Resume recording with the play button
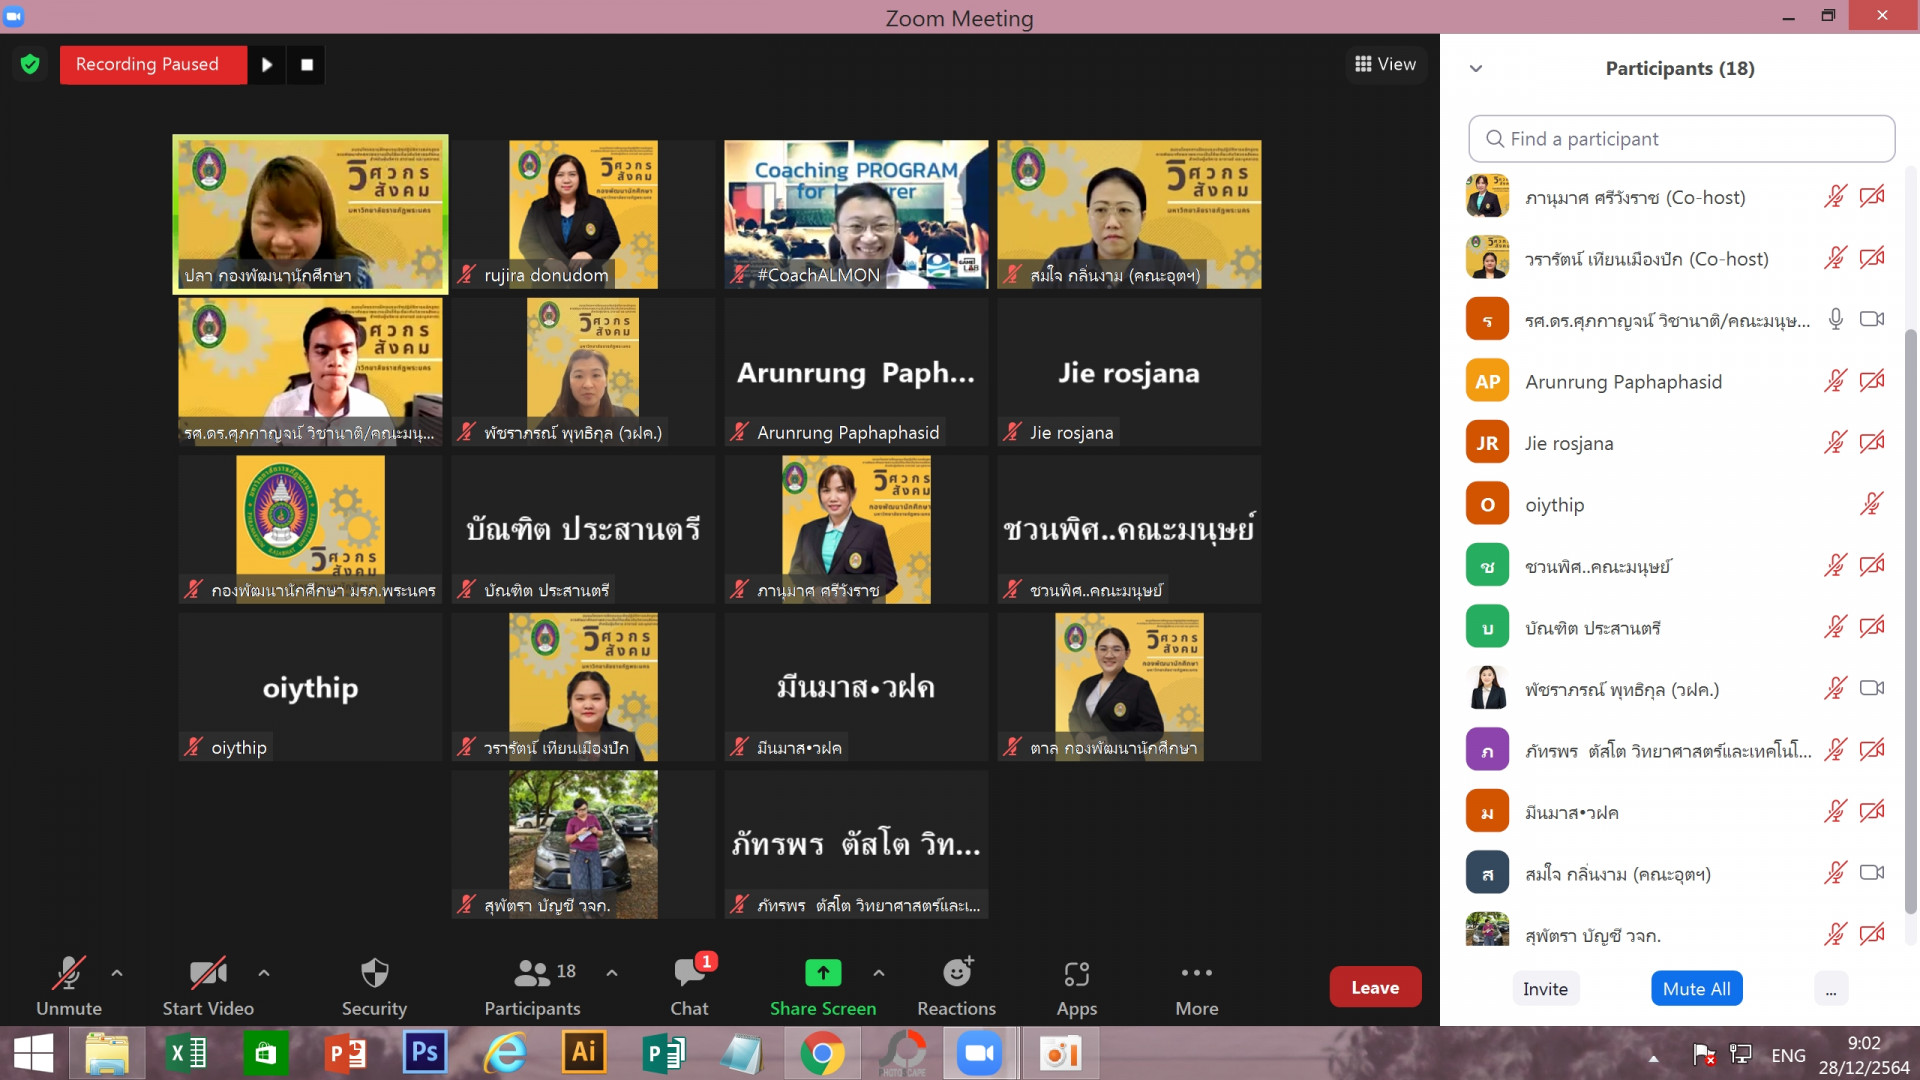 coord(267,65)
